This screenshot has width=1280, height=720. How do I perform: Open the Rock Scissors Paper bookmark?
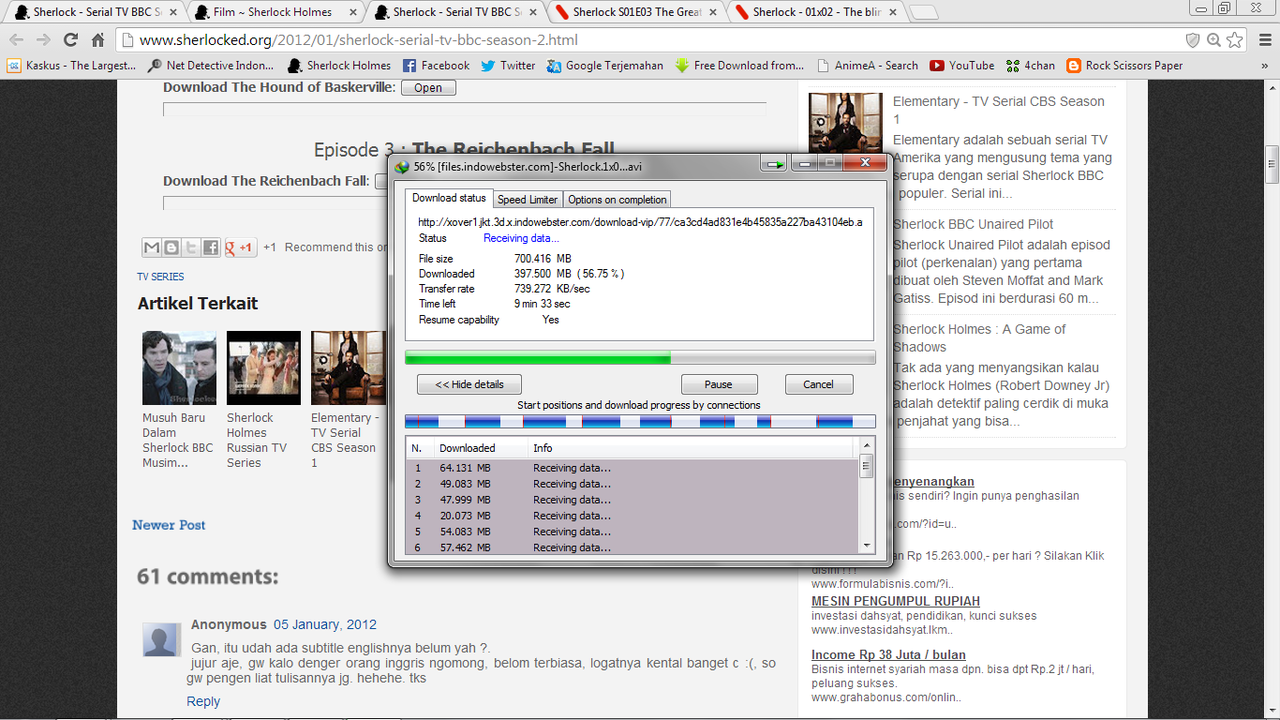[x=1125, y=65]
